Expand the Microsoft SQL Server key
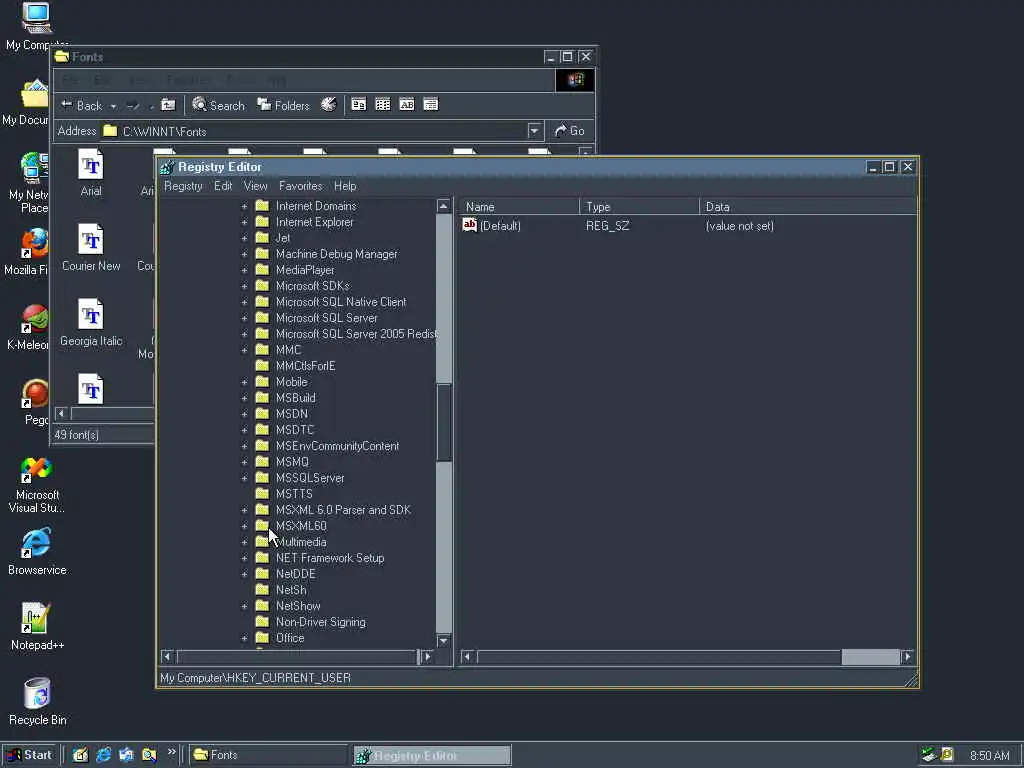 point(244,318)
